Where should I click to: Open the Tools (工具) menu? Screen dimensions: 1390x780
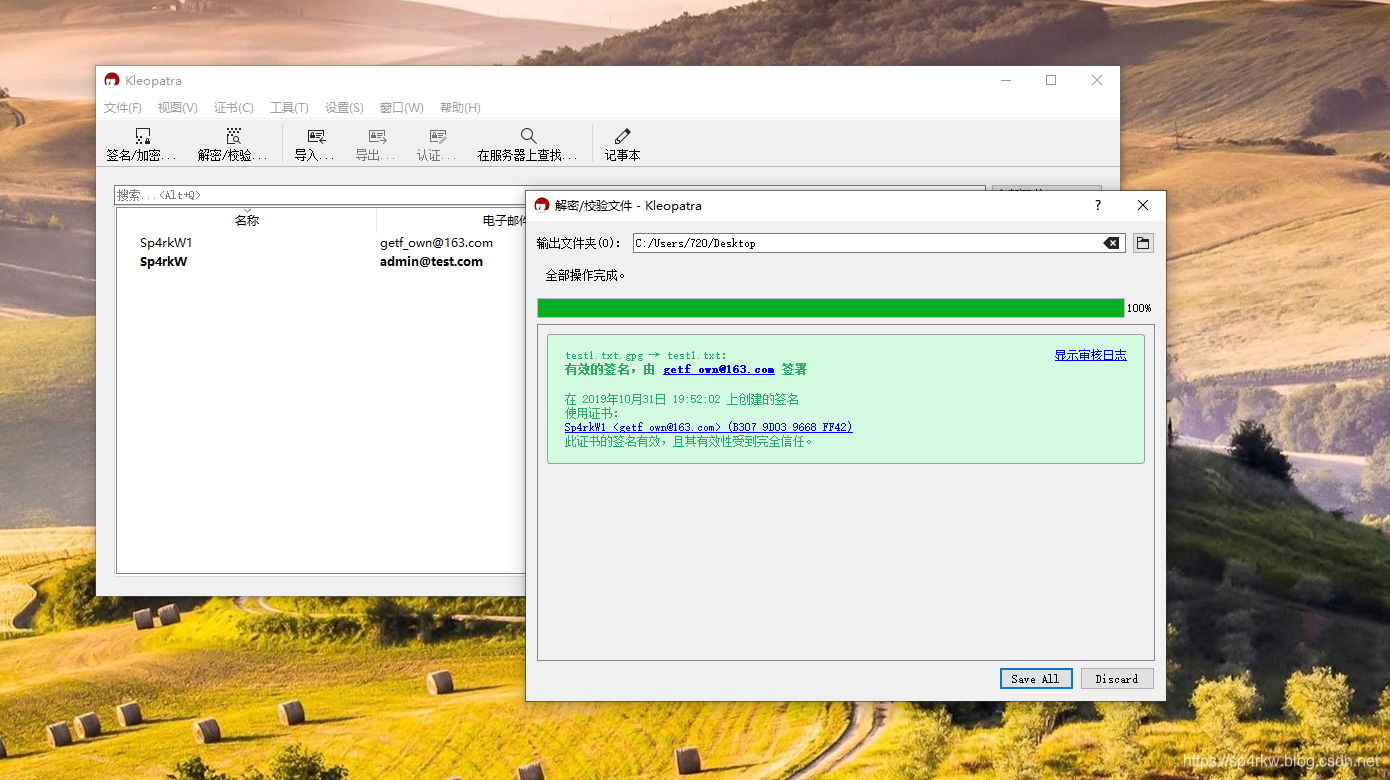pyautogui.click(x=289, y=108)
